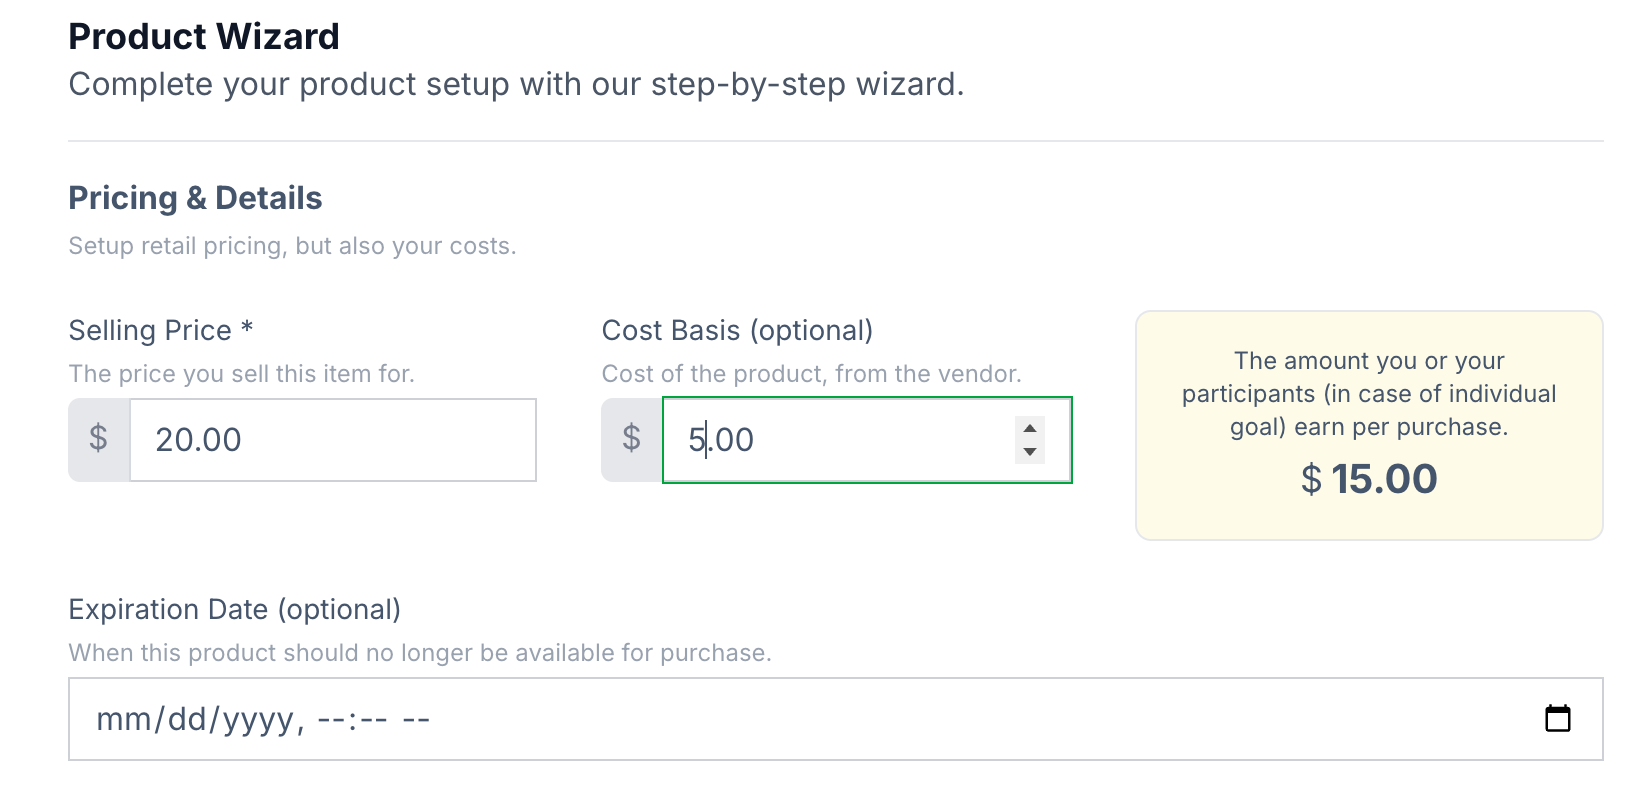Select the AM/PM segment of Expiration Date
Viewport: 1636px width, 808px height.
click(x=416, y=720)
